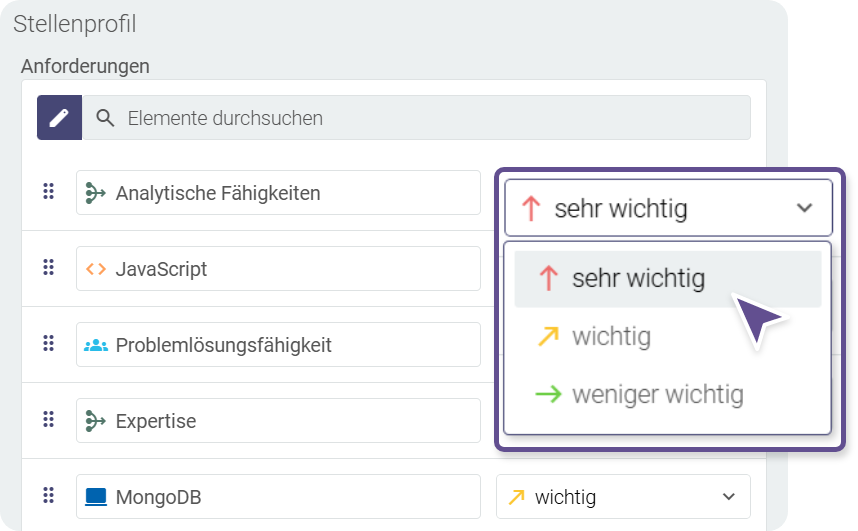Click the Problemlösungsfähigkeit people icon

click(x=96, y=345)
